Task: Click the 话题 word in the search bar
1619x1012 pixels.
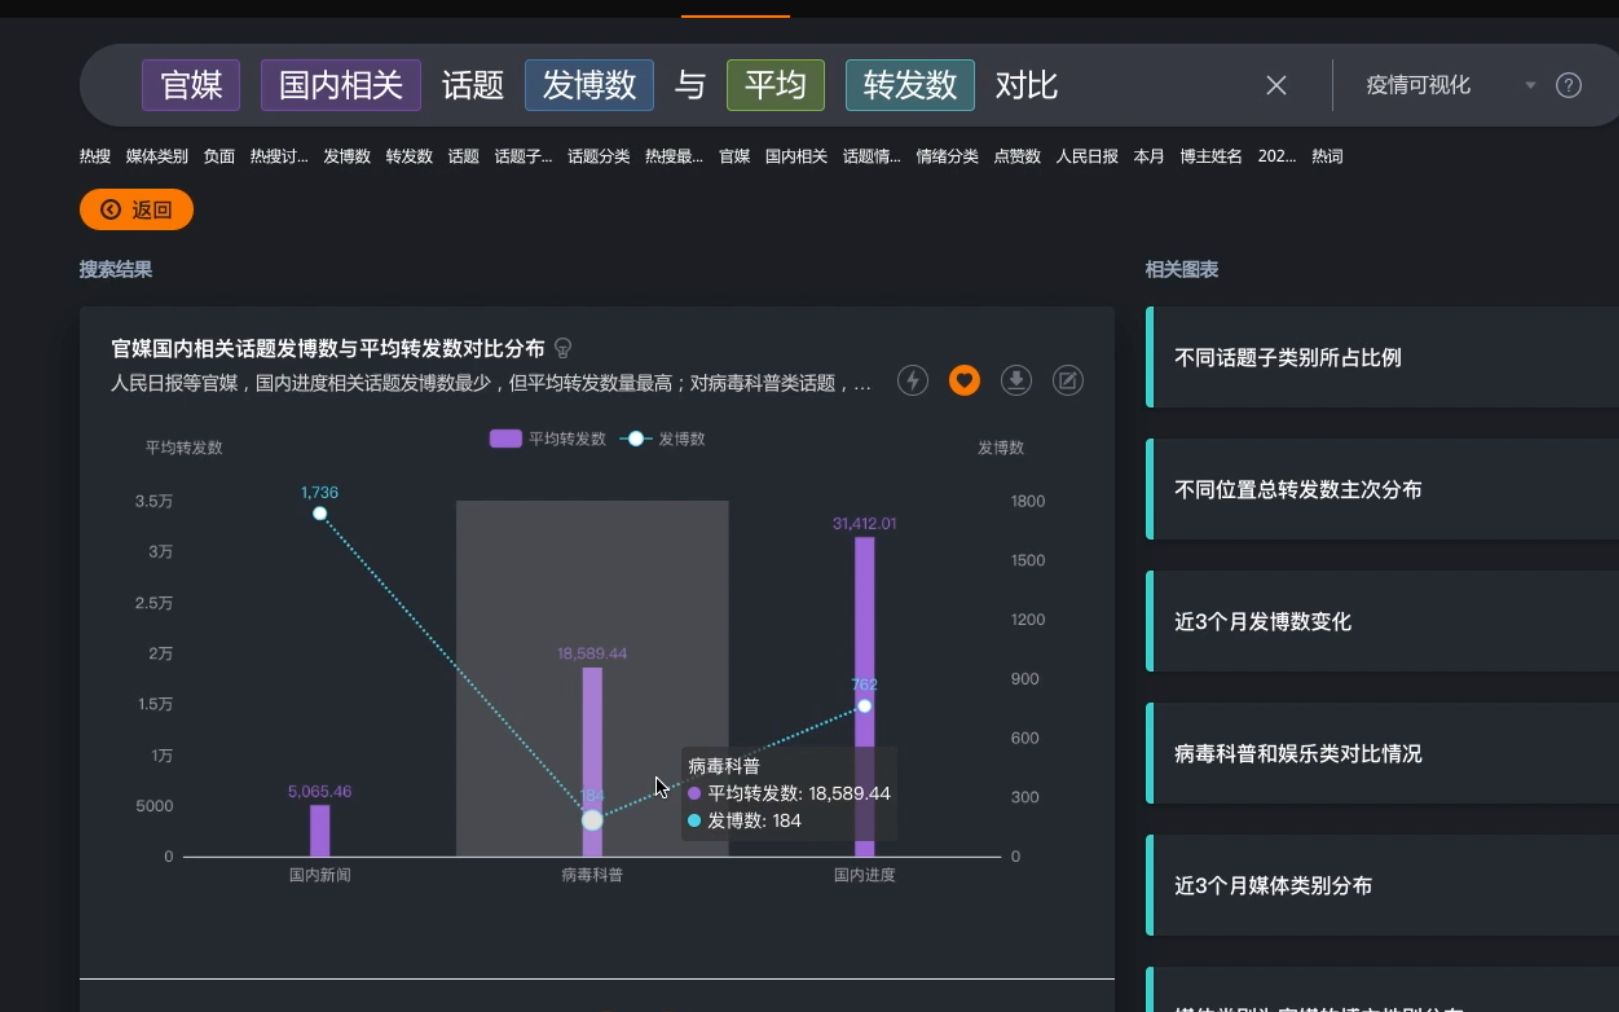Action: [473, 85]
